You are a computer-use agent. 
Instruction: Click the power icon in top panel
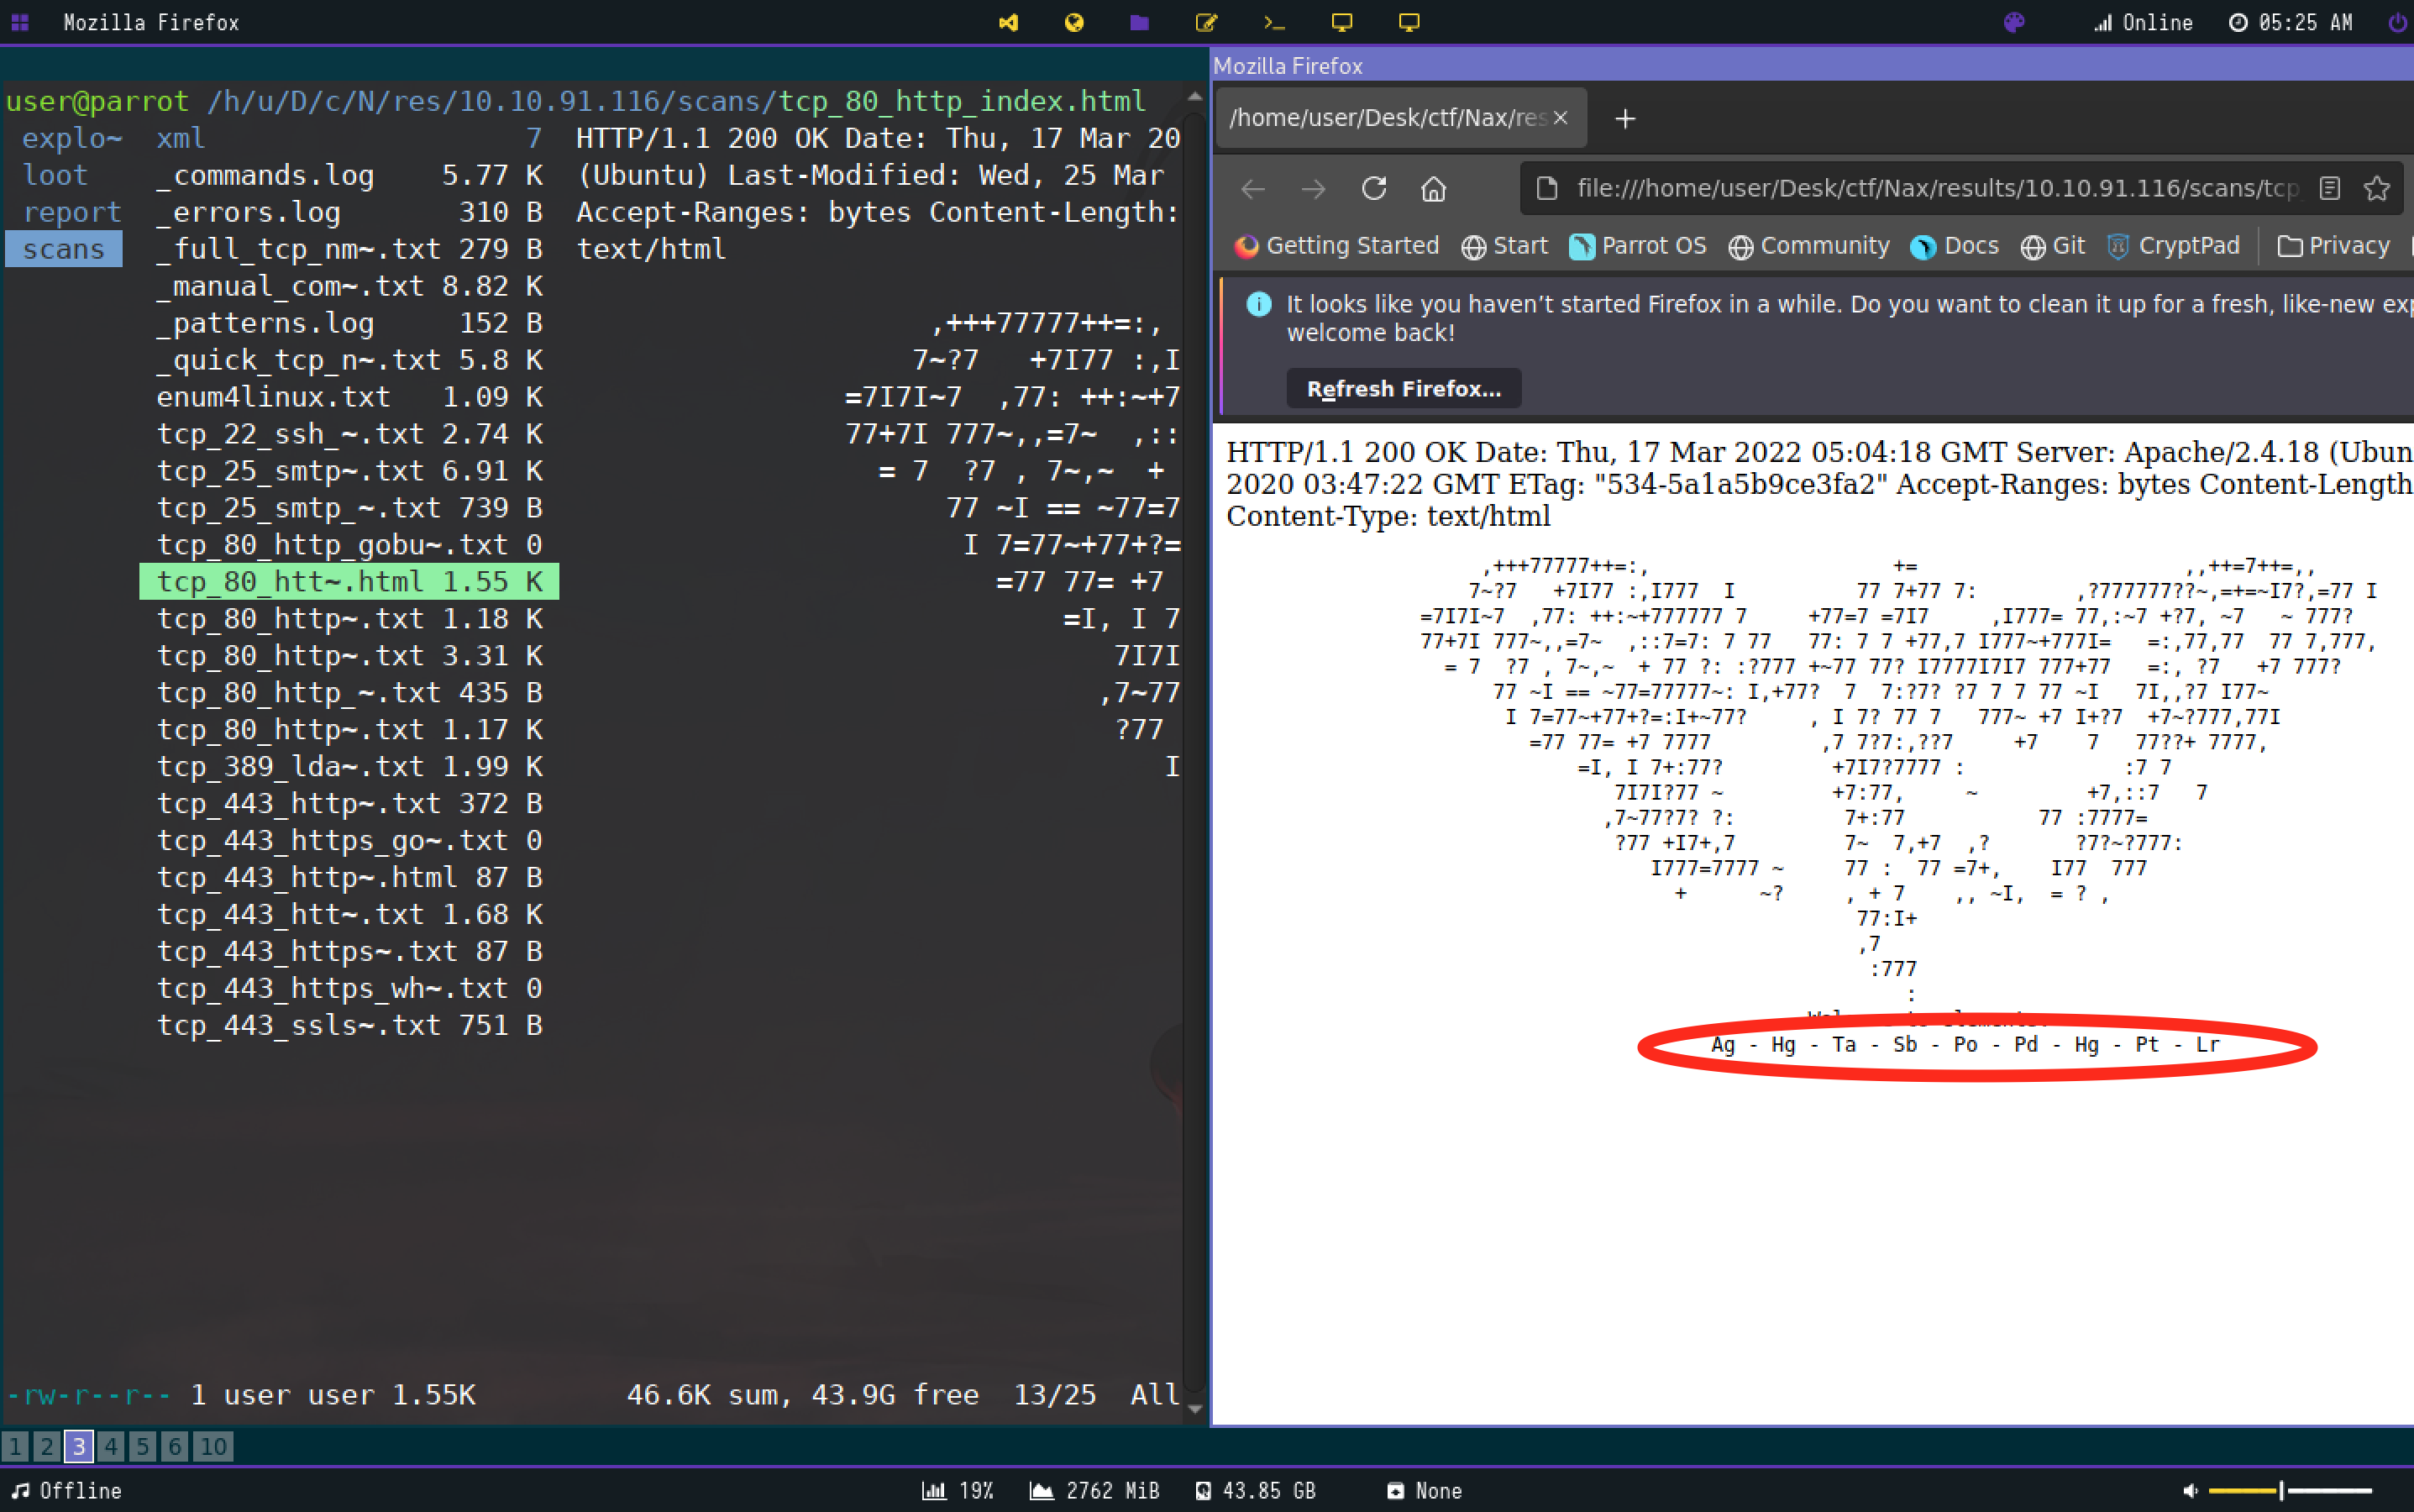pyautogui.click(x=2397, y=22)
